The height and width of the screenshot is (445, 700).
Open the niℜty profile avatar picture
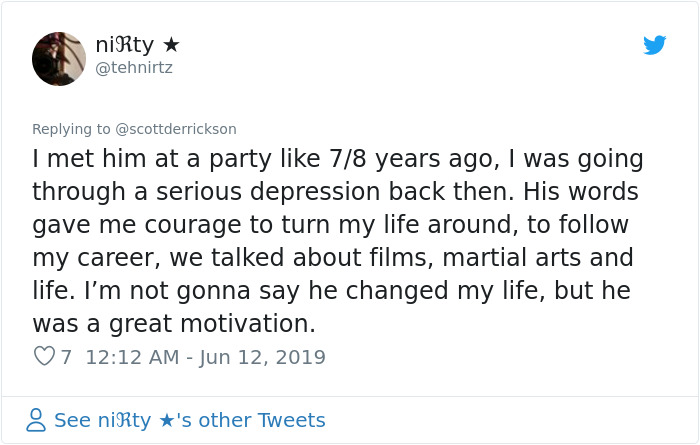59,58
